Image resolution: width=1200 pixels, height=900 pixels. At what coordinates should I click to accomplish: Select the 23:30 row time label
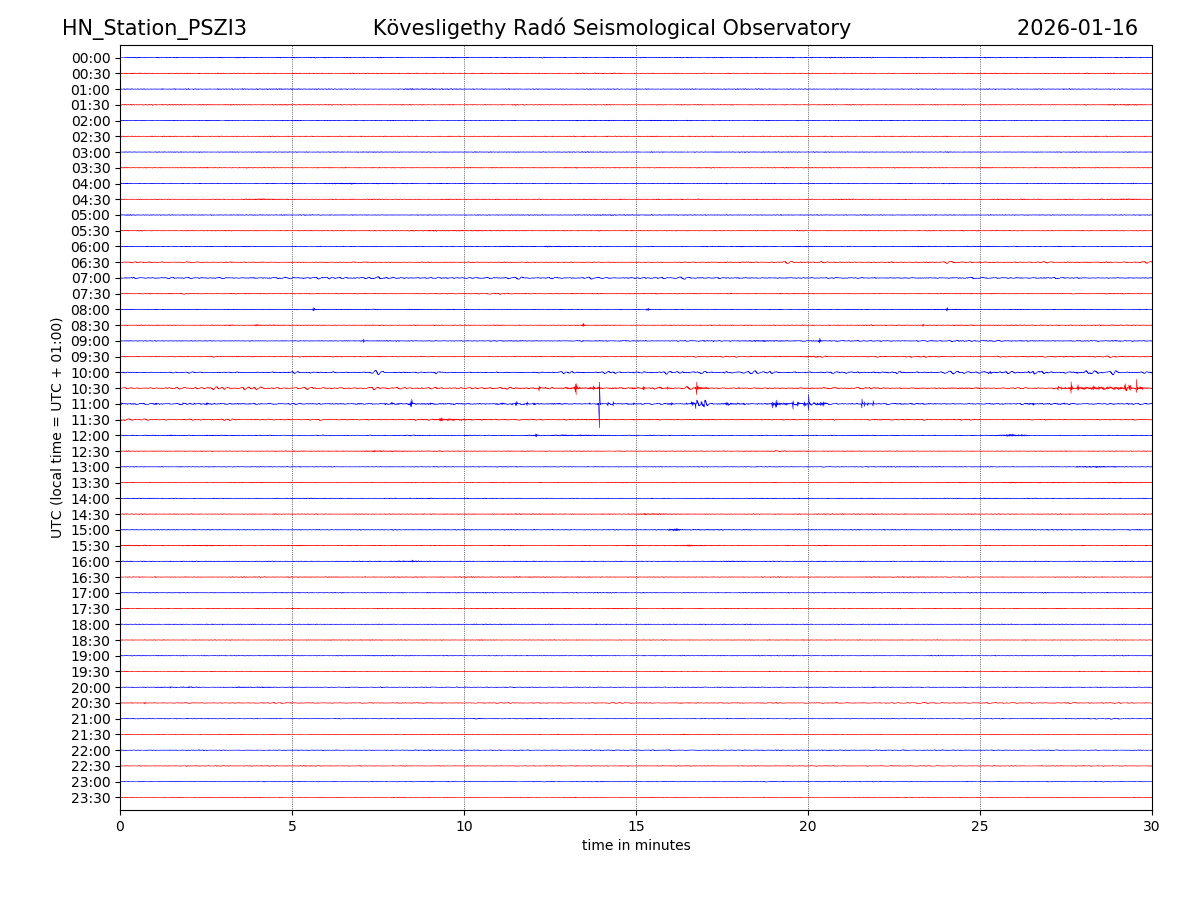coord(91,798)
